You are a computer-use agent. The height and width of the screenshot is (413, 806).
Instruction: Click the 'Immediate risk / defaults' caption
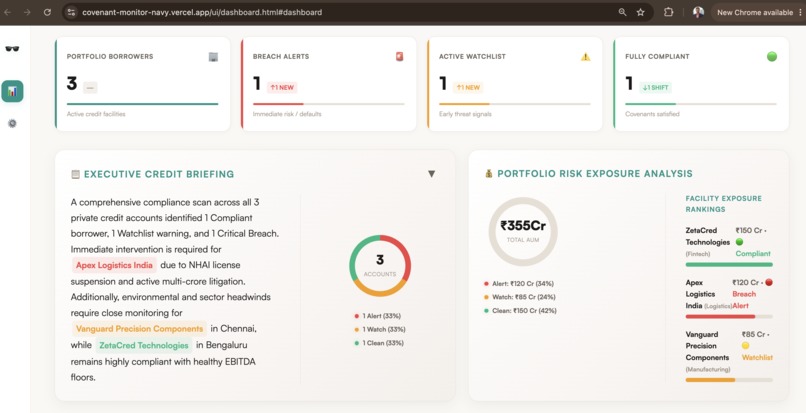coord(287,114)
